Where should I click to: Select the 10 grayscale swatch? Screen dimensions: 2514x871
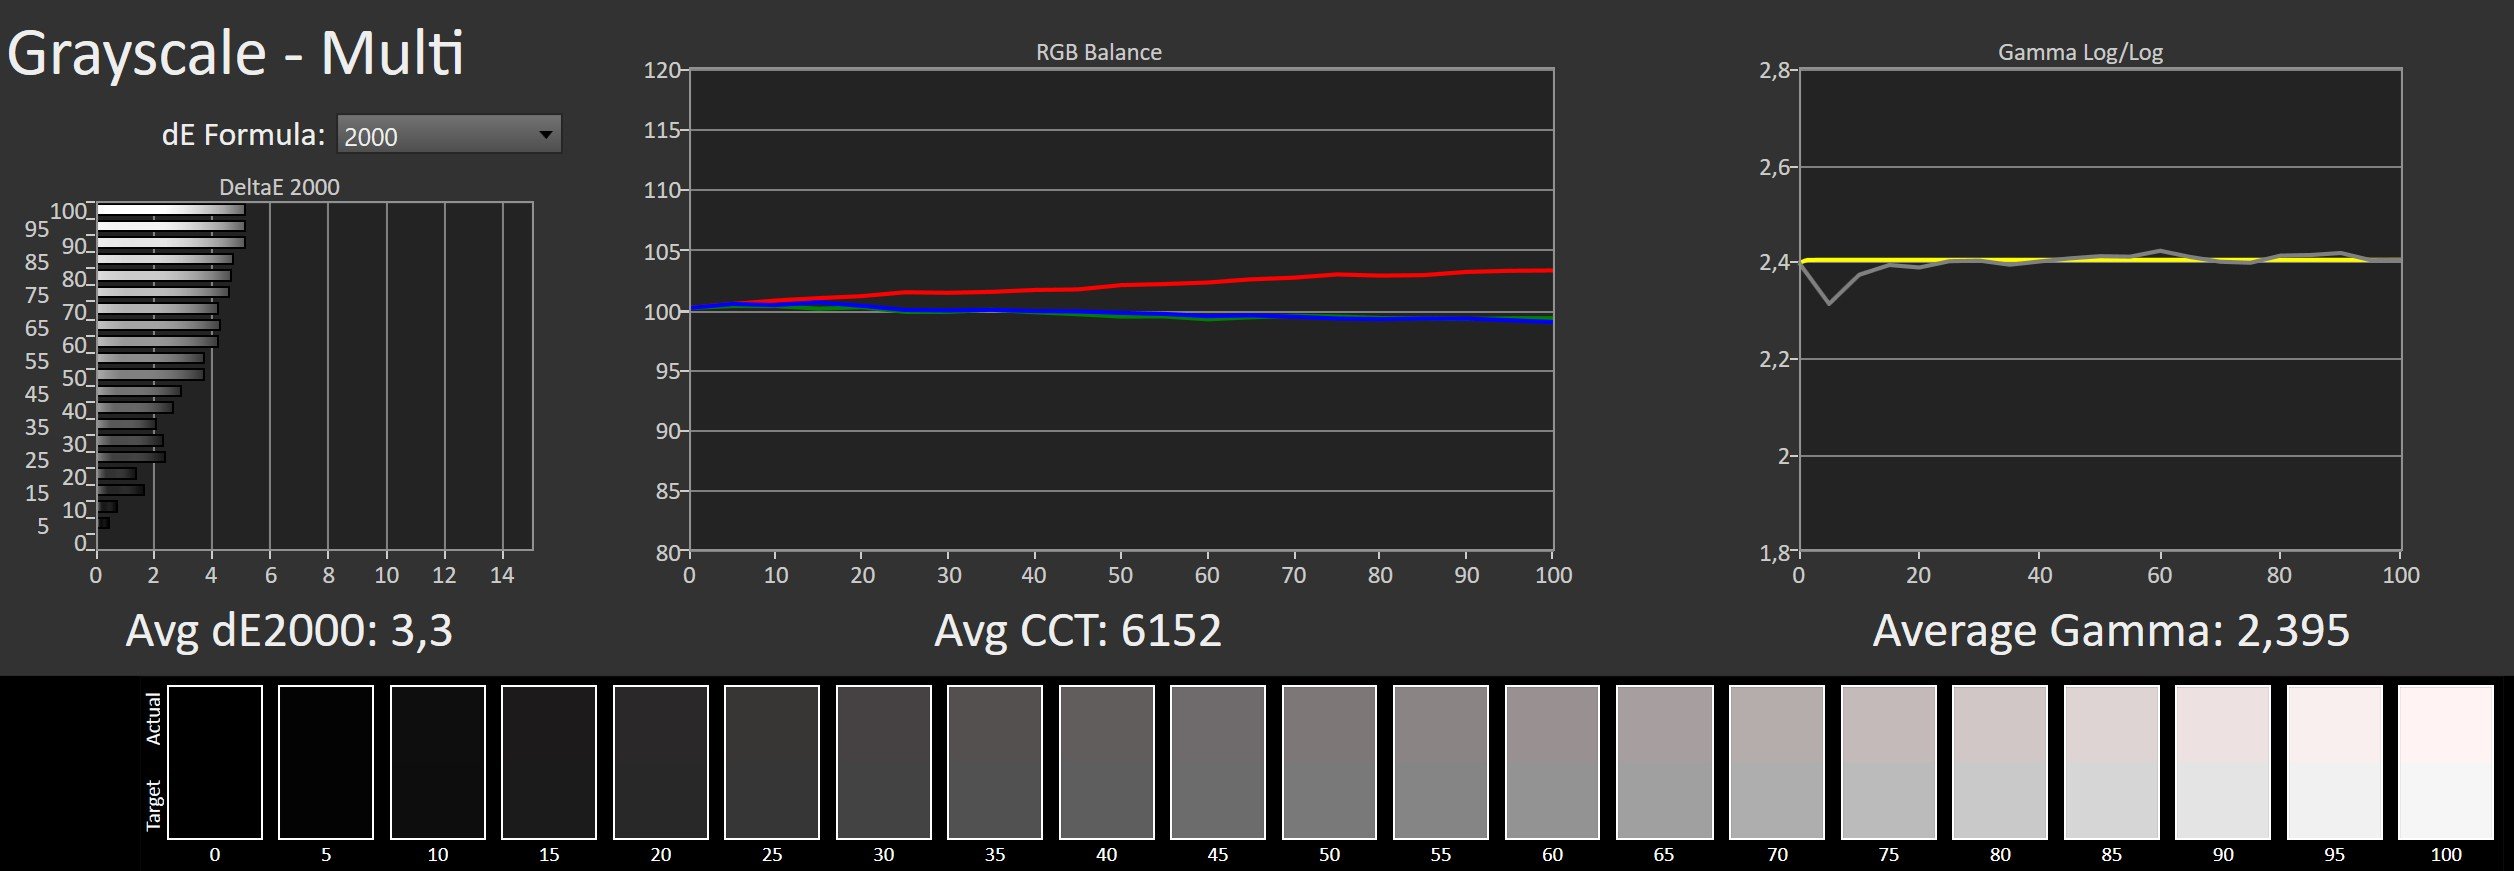(438, 762)
